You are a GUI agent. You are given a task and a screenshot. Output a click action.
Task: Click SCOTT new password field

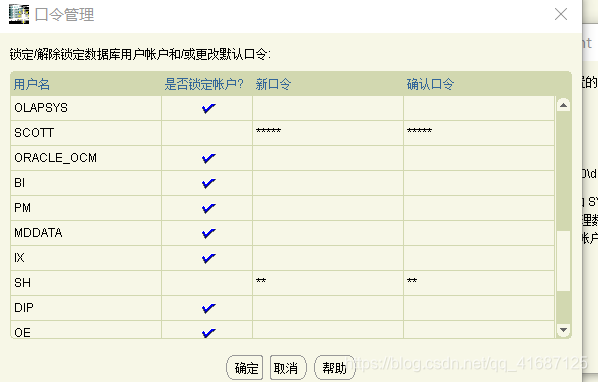(328, 133)
